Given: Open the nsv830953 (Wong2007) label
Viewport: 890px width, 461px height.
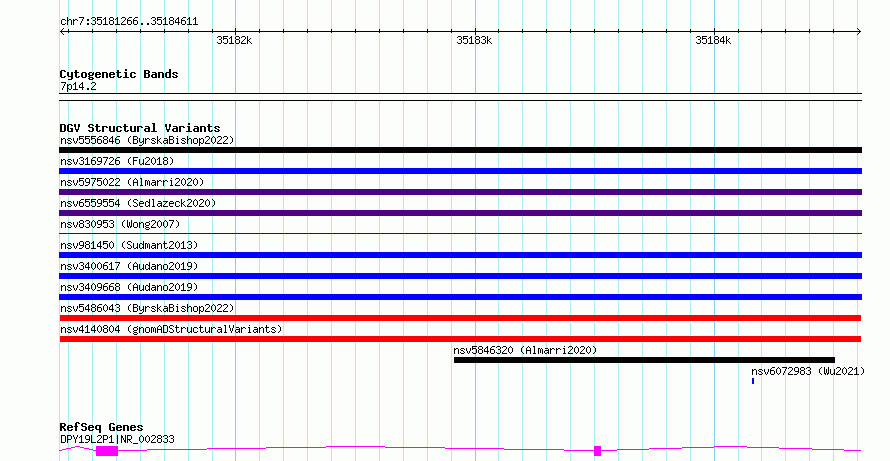Looking at the screenshot, I should [120, 224].
